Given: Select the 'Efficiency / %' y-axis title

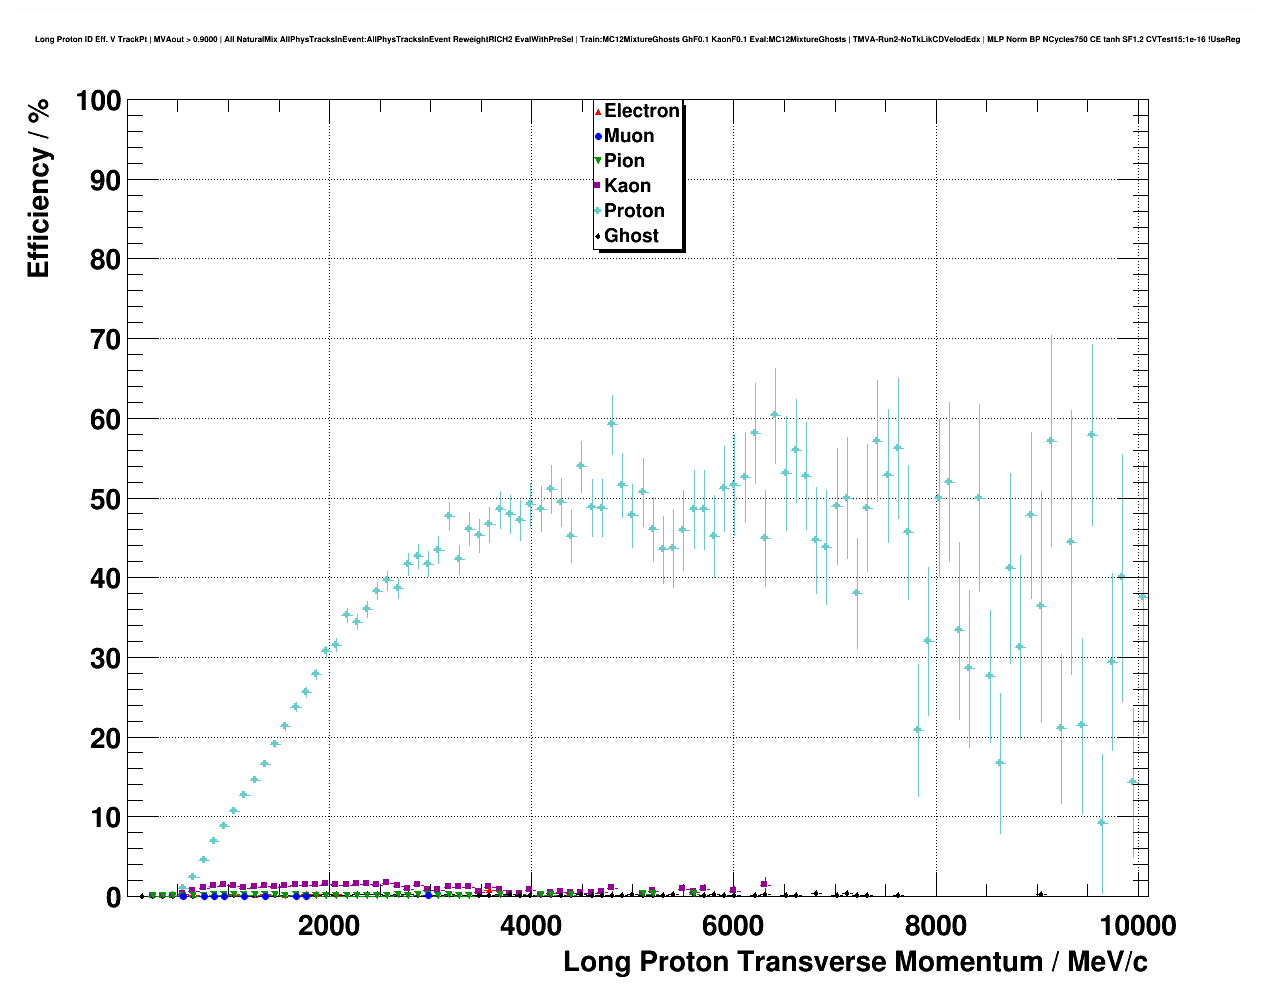Looking at the screenshot, I should [38, 188].
